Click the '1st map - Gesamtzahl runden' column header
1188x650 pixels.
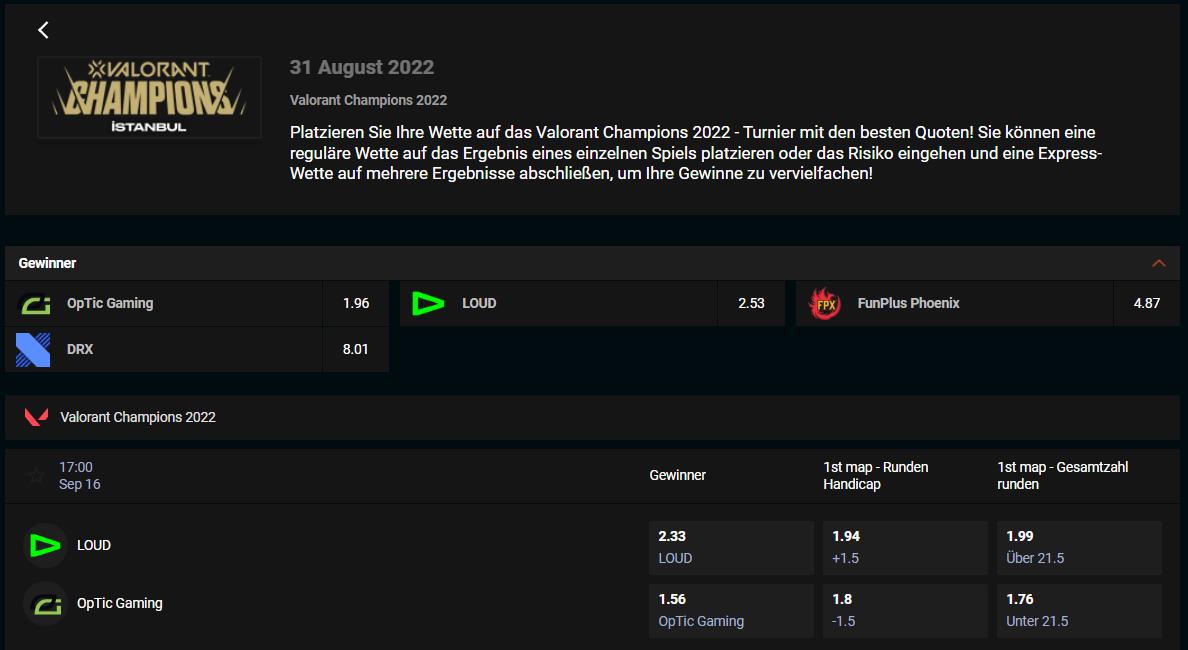point(1063,476)
